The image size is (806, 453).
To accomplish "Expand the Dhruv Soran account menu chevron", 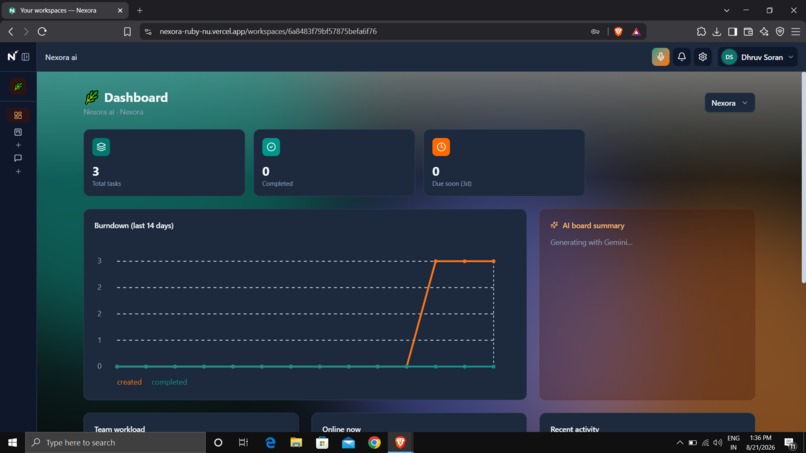I will 791,57.
